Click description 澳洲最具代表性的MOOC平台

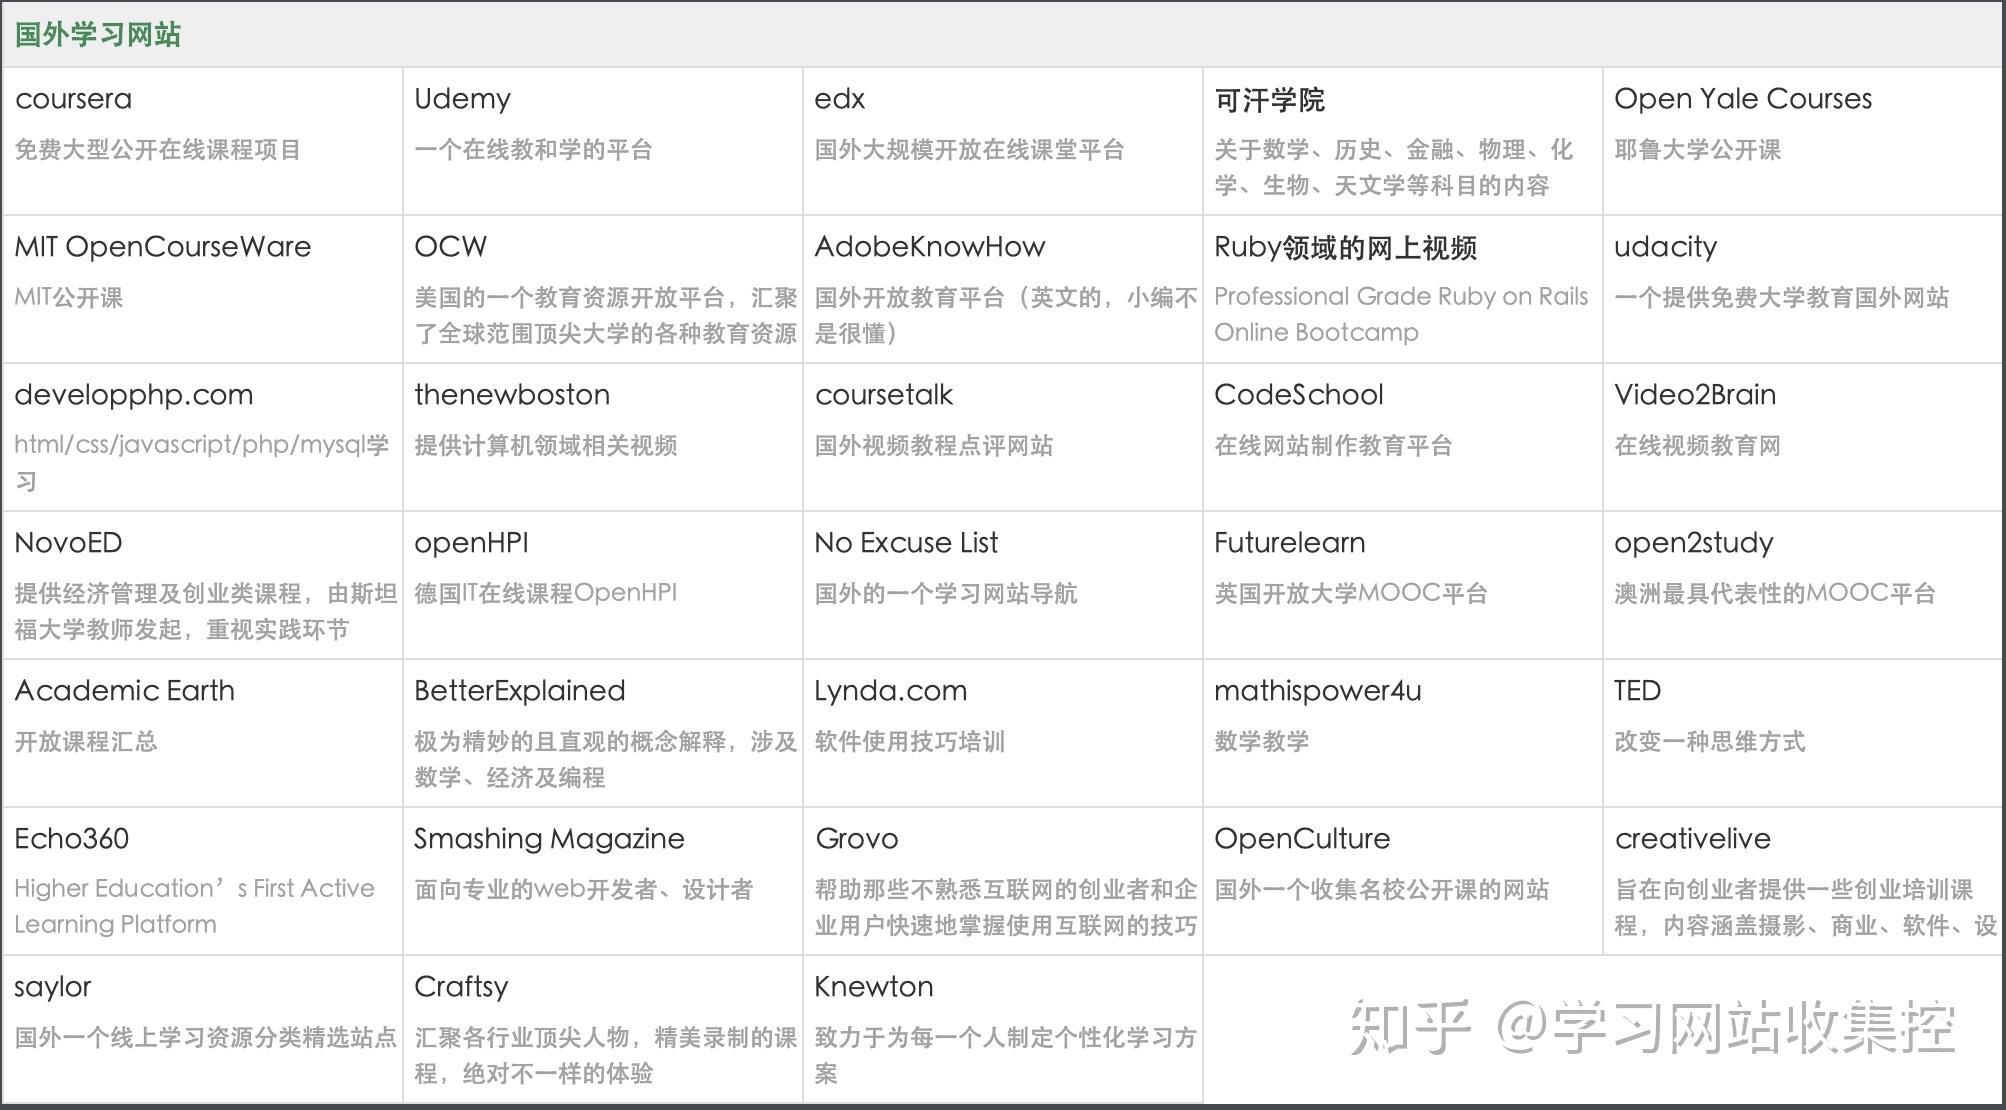(x=1774, y=594)
